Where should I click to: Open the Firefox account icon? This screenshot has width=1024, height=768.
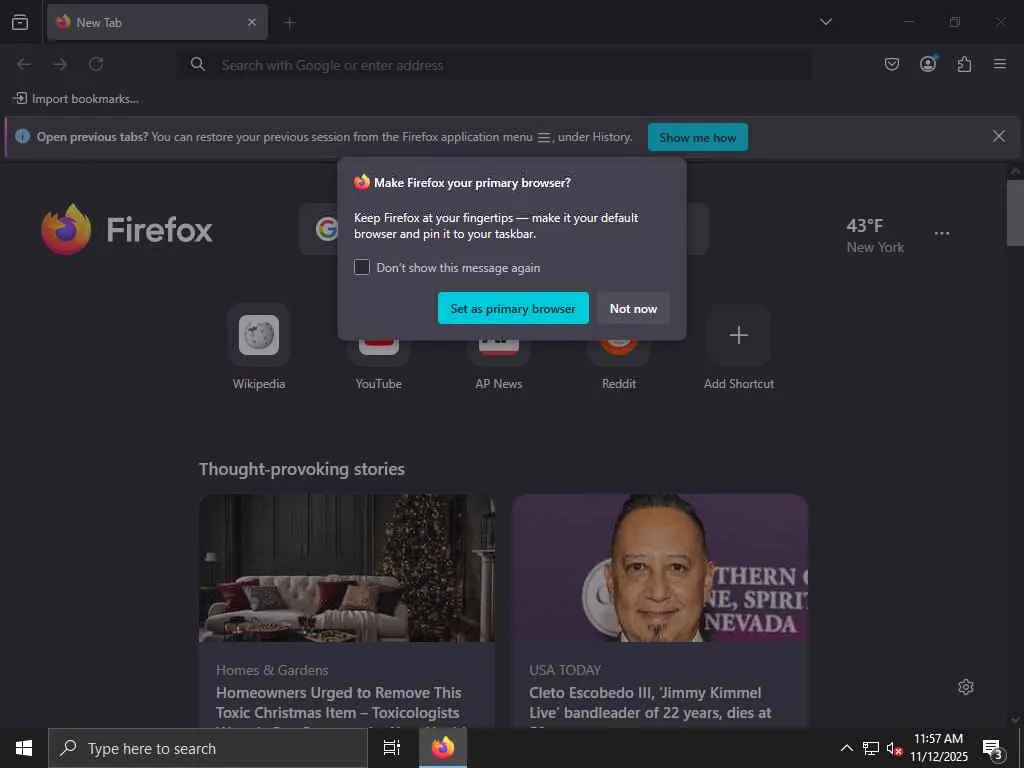tap(928, 63)
